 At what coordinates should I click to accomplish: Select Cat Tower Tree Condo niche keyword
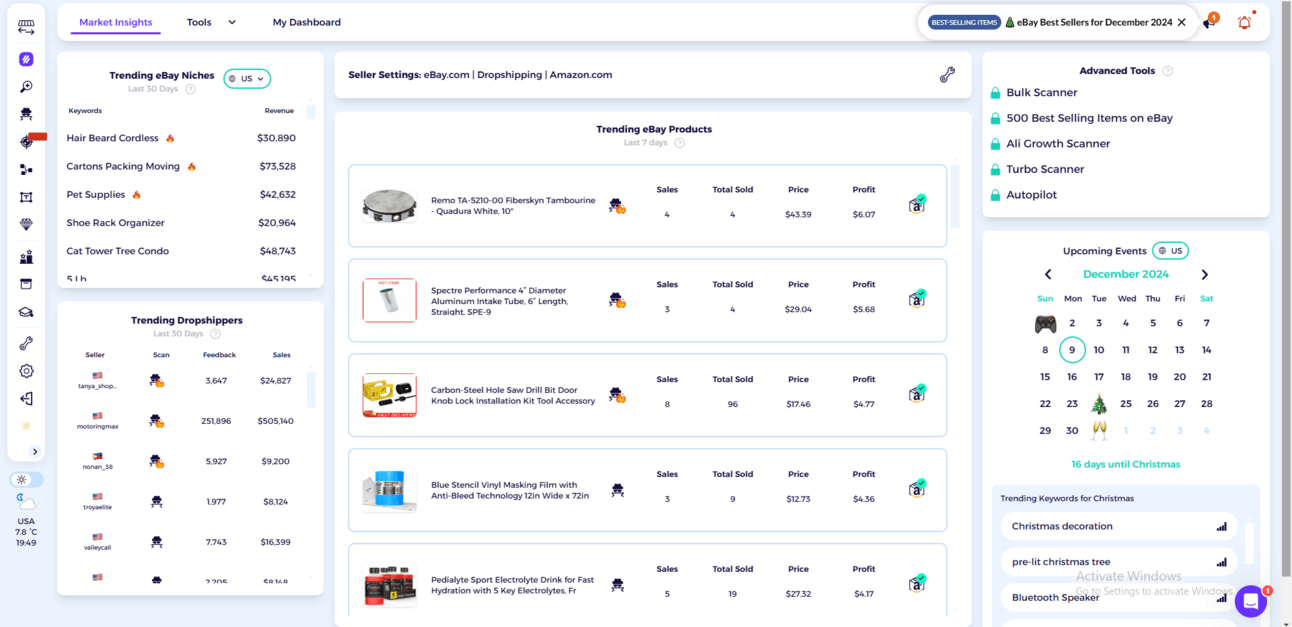tap(118, 251)
